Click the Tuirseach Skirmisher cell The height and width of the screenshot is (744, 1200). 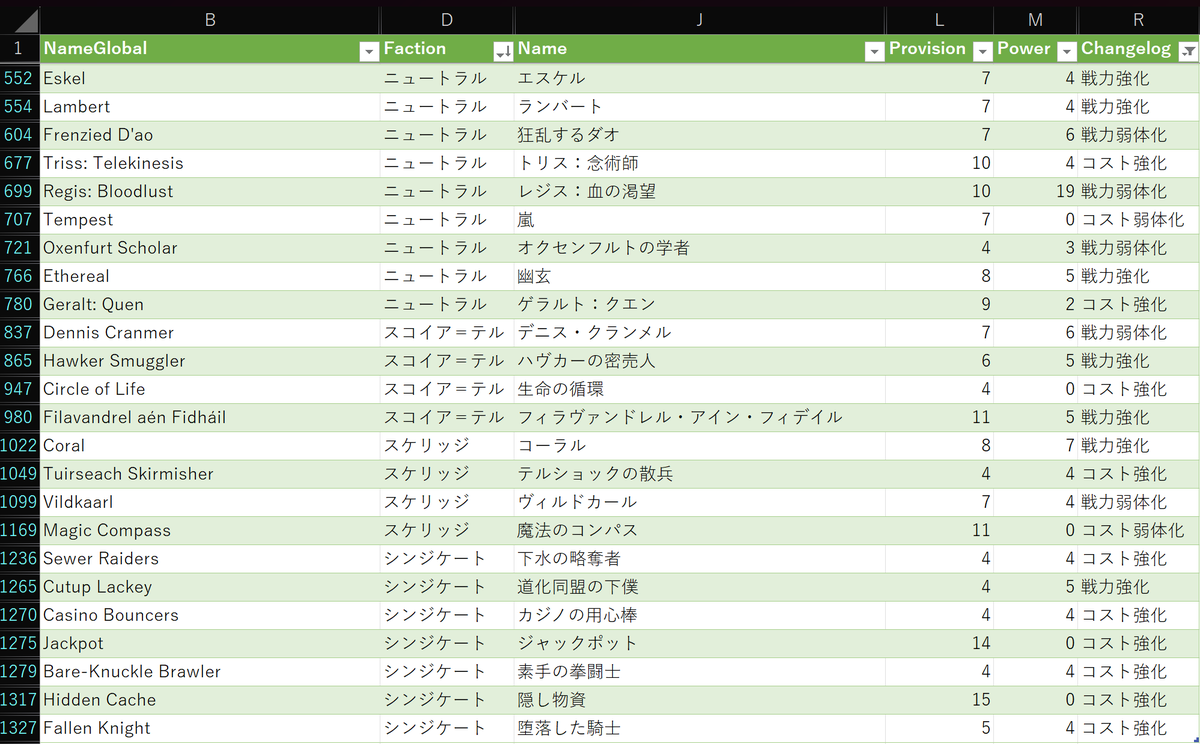click(210, 473)
